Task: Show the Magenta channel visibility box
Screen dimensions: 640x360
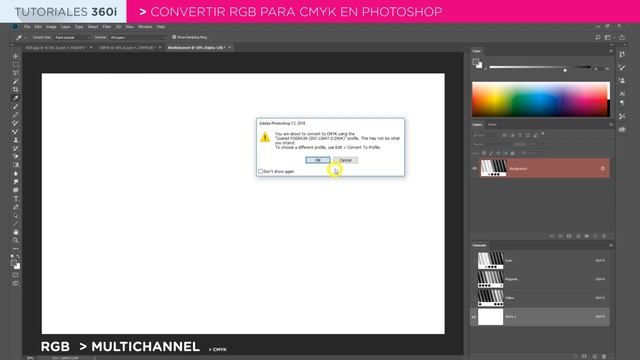Action: click(x=474, y=279)
